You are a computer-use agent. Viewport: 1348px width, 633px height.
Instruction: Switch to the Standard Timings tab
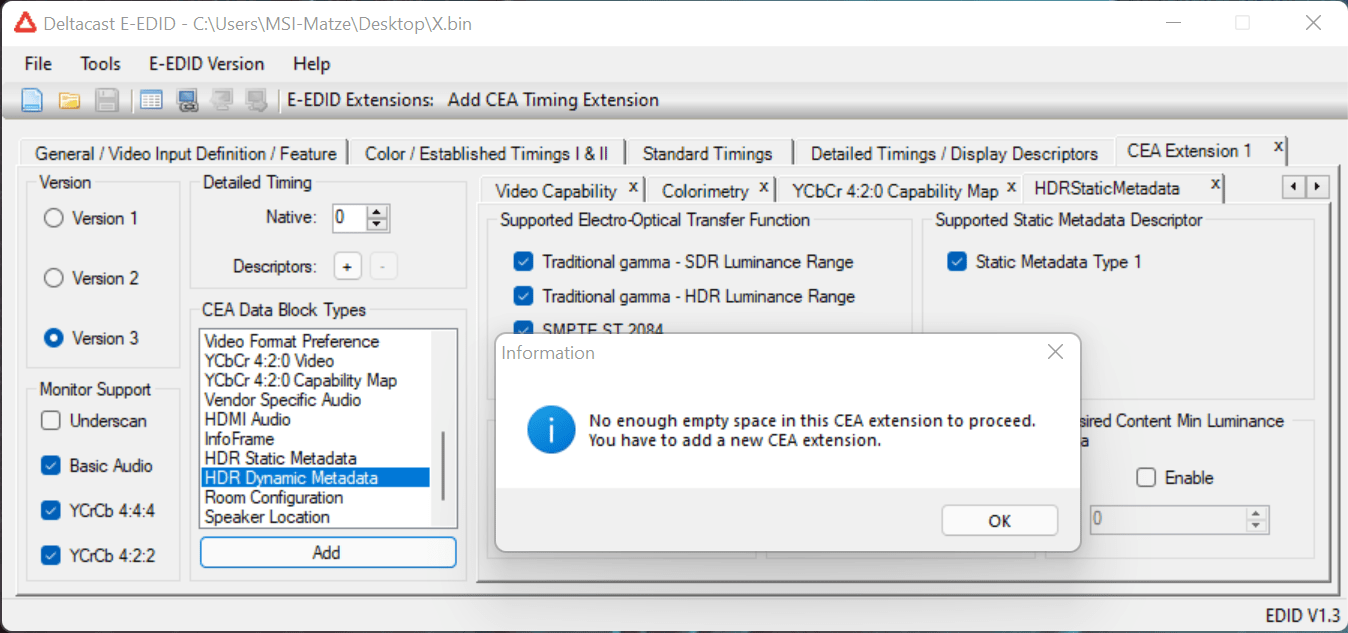click(x=708, y=154)
